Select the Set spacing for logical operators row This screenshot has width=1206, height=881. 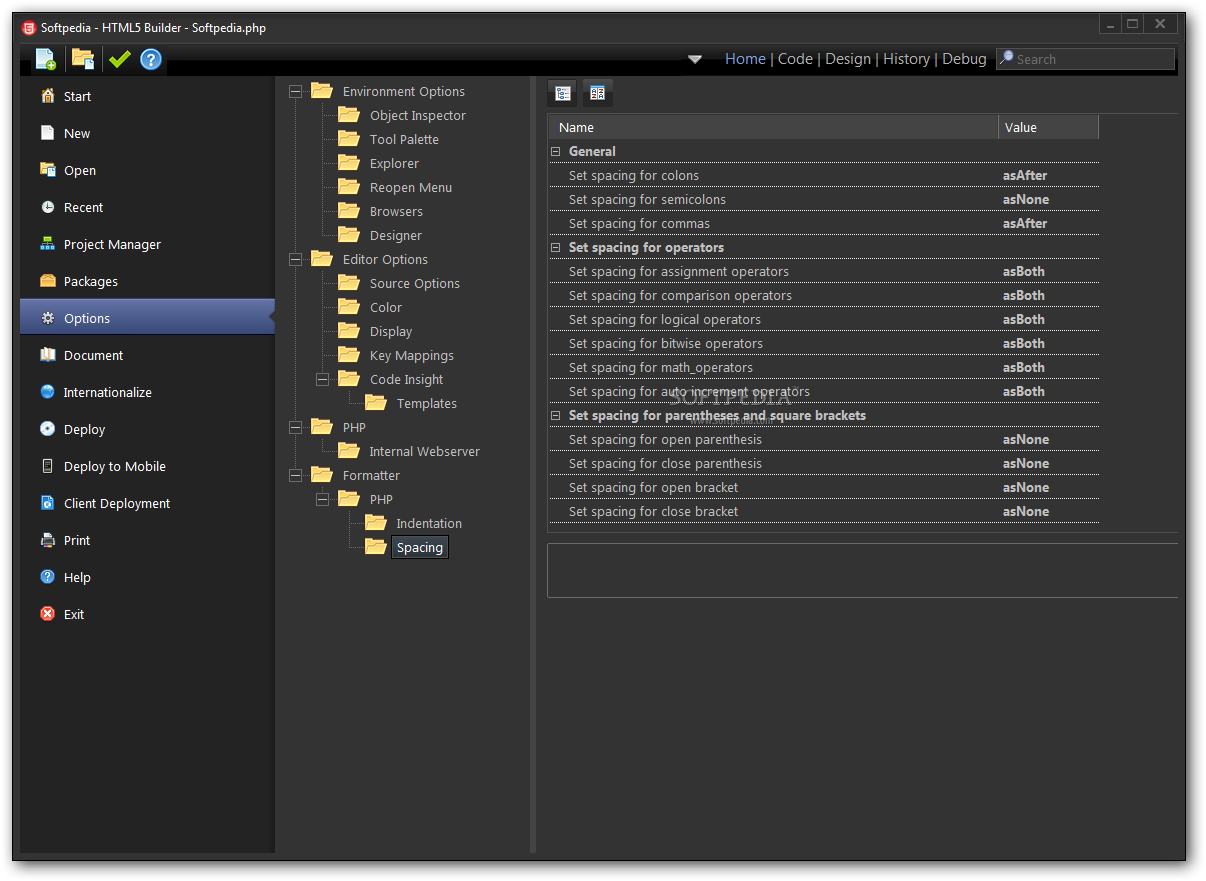(x=823, y=319)
